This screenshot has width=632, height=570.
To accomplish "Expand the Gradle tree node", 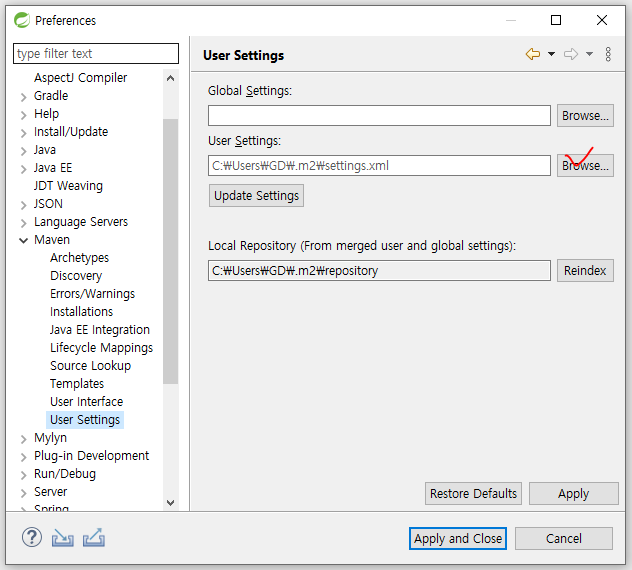I will point(23,97).
